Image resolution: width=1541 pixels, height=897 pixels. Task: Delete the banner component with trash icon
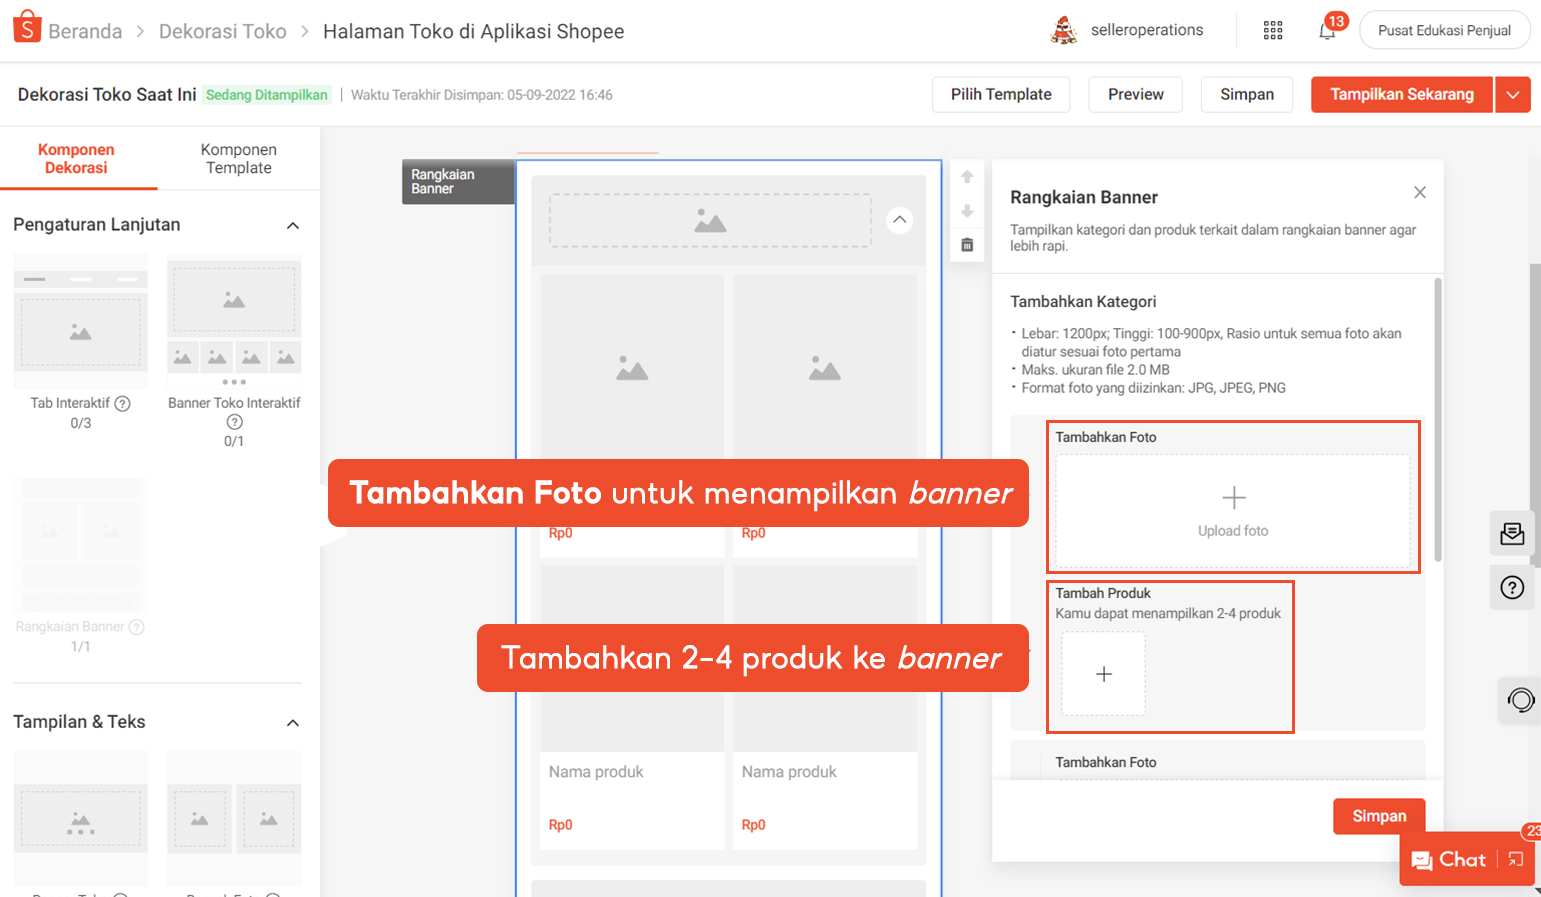(967, 245)
